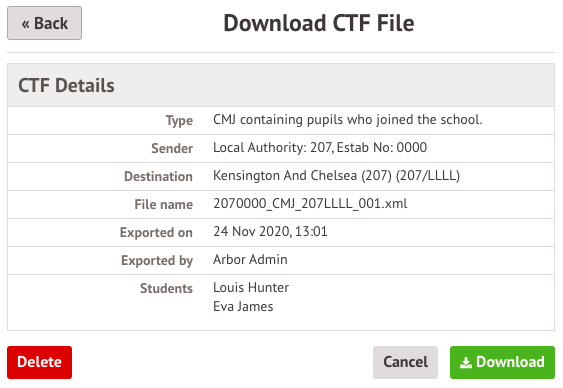This screenshot has height=388, width=563.
Task: Go back using the « Back button
Action: 45,23
